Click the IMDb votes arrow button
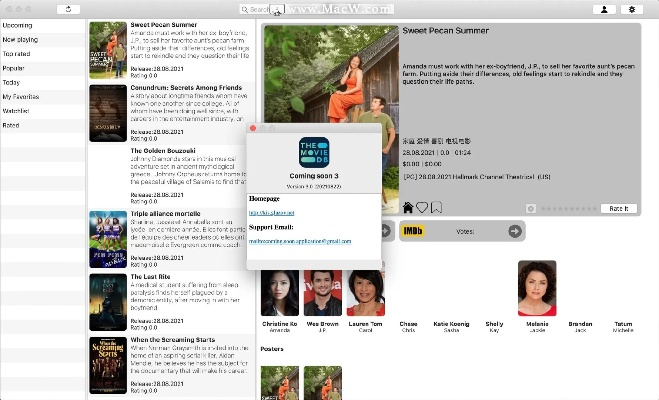Image resolution: width=659 pixels, height=400 pixels. click(515, 231)
